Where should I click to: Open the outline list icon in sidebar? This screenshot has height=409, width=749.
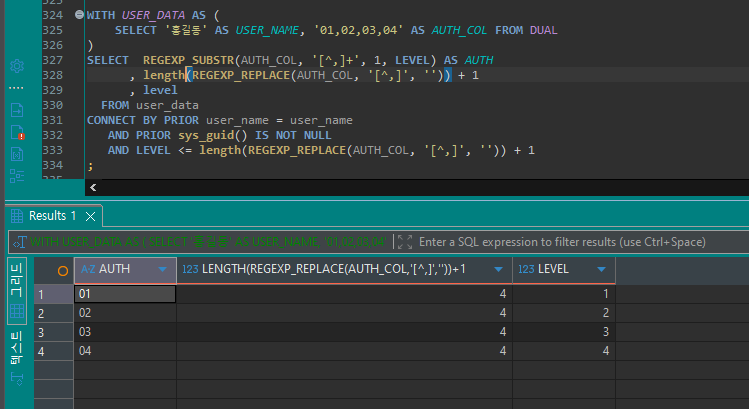17,175
